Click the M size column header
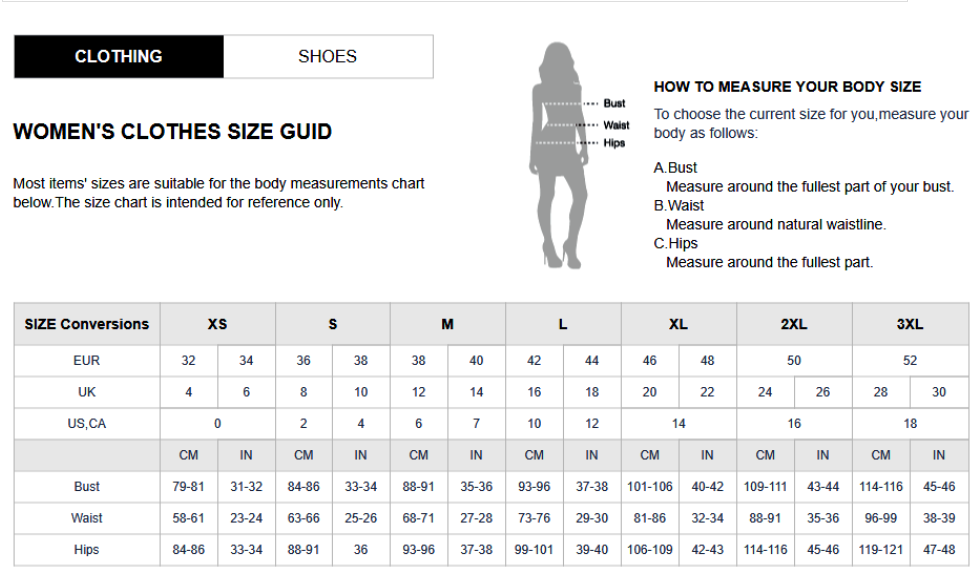 447,324
